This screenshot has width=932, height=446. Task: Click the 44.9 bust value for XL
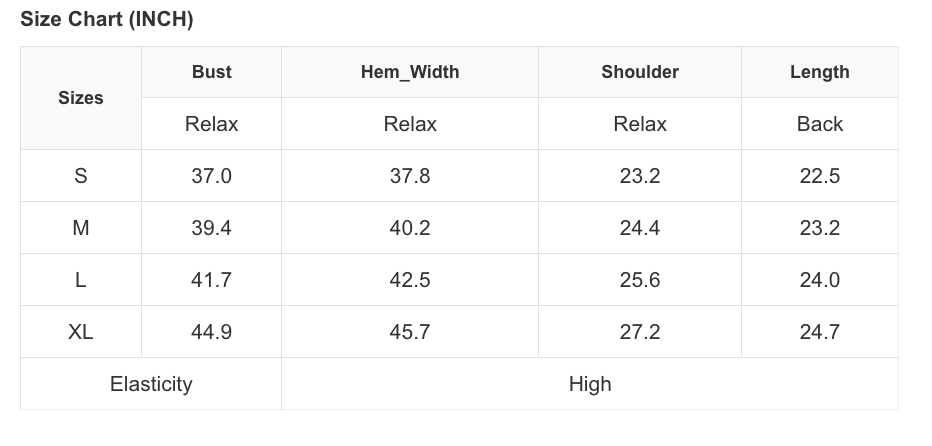(212, 332)
